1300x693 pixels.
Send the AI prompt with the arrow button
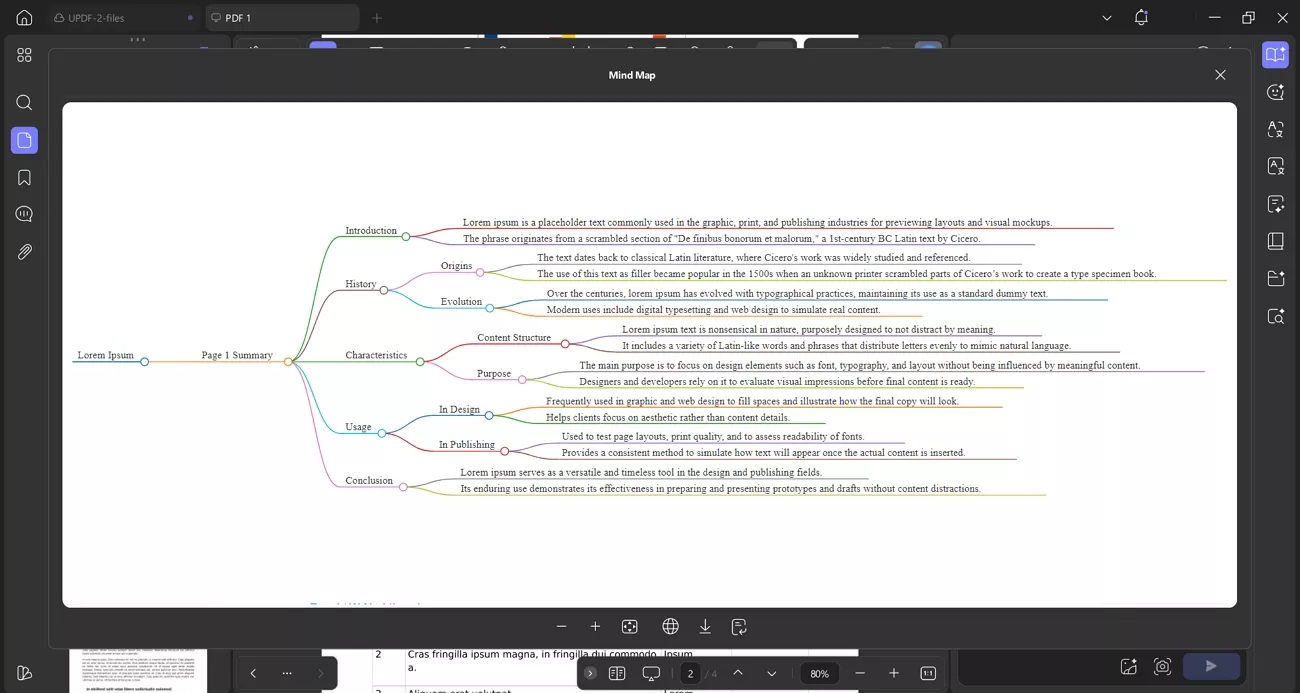pos(1211,665)
